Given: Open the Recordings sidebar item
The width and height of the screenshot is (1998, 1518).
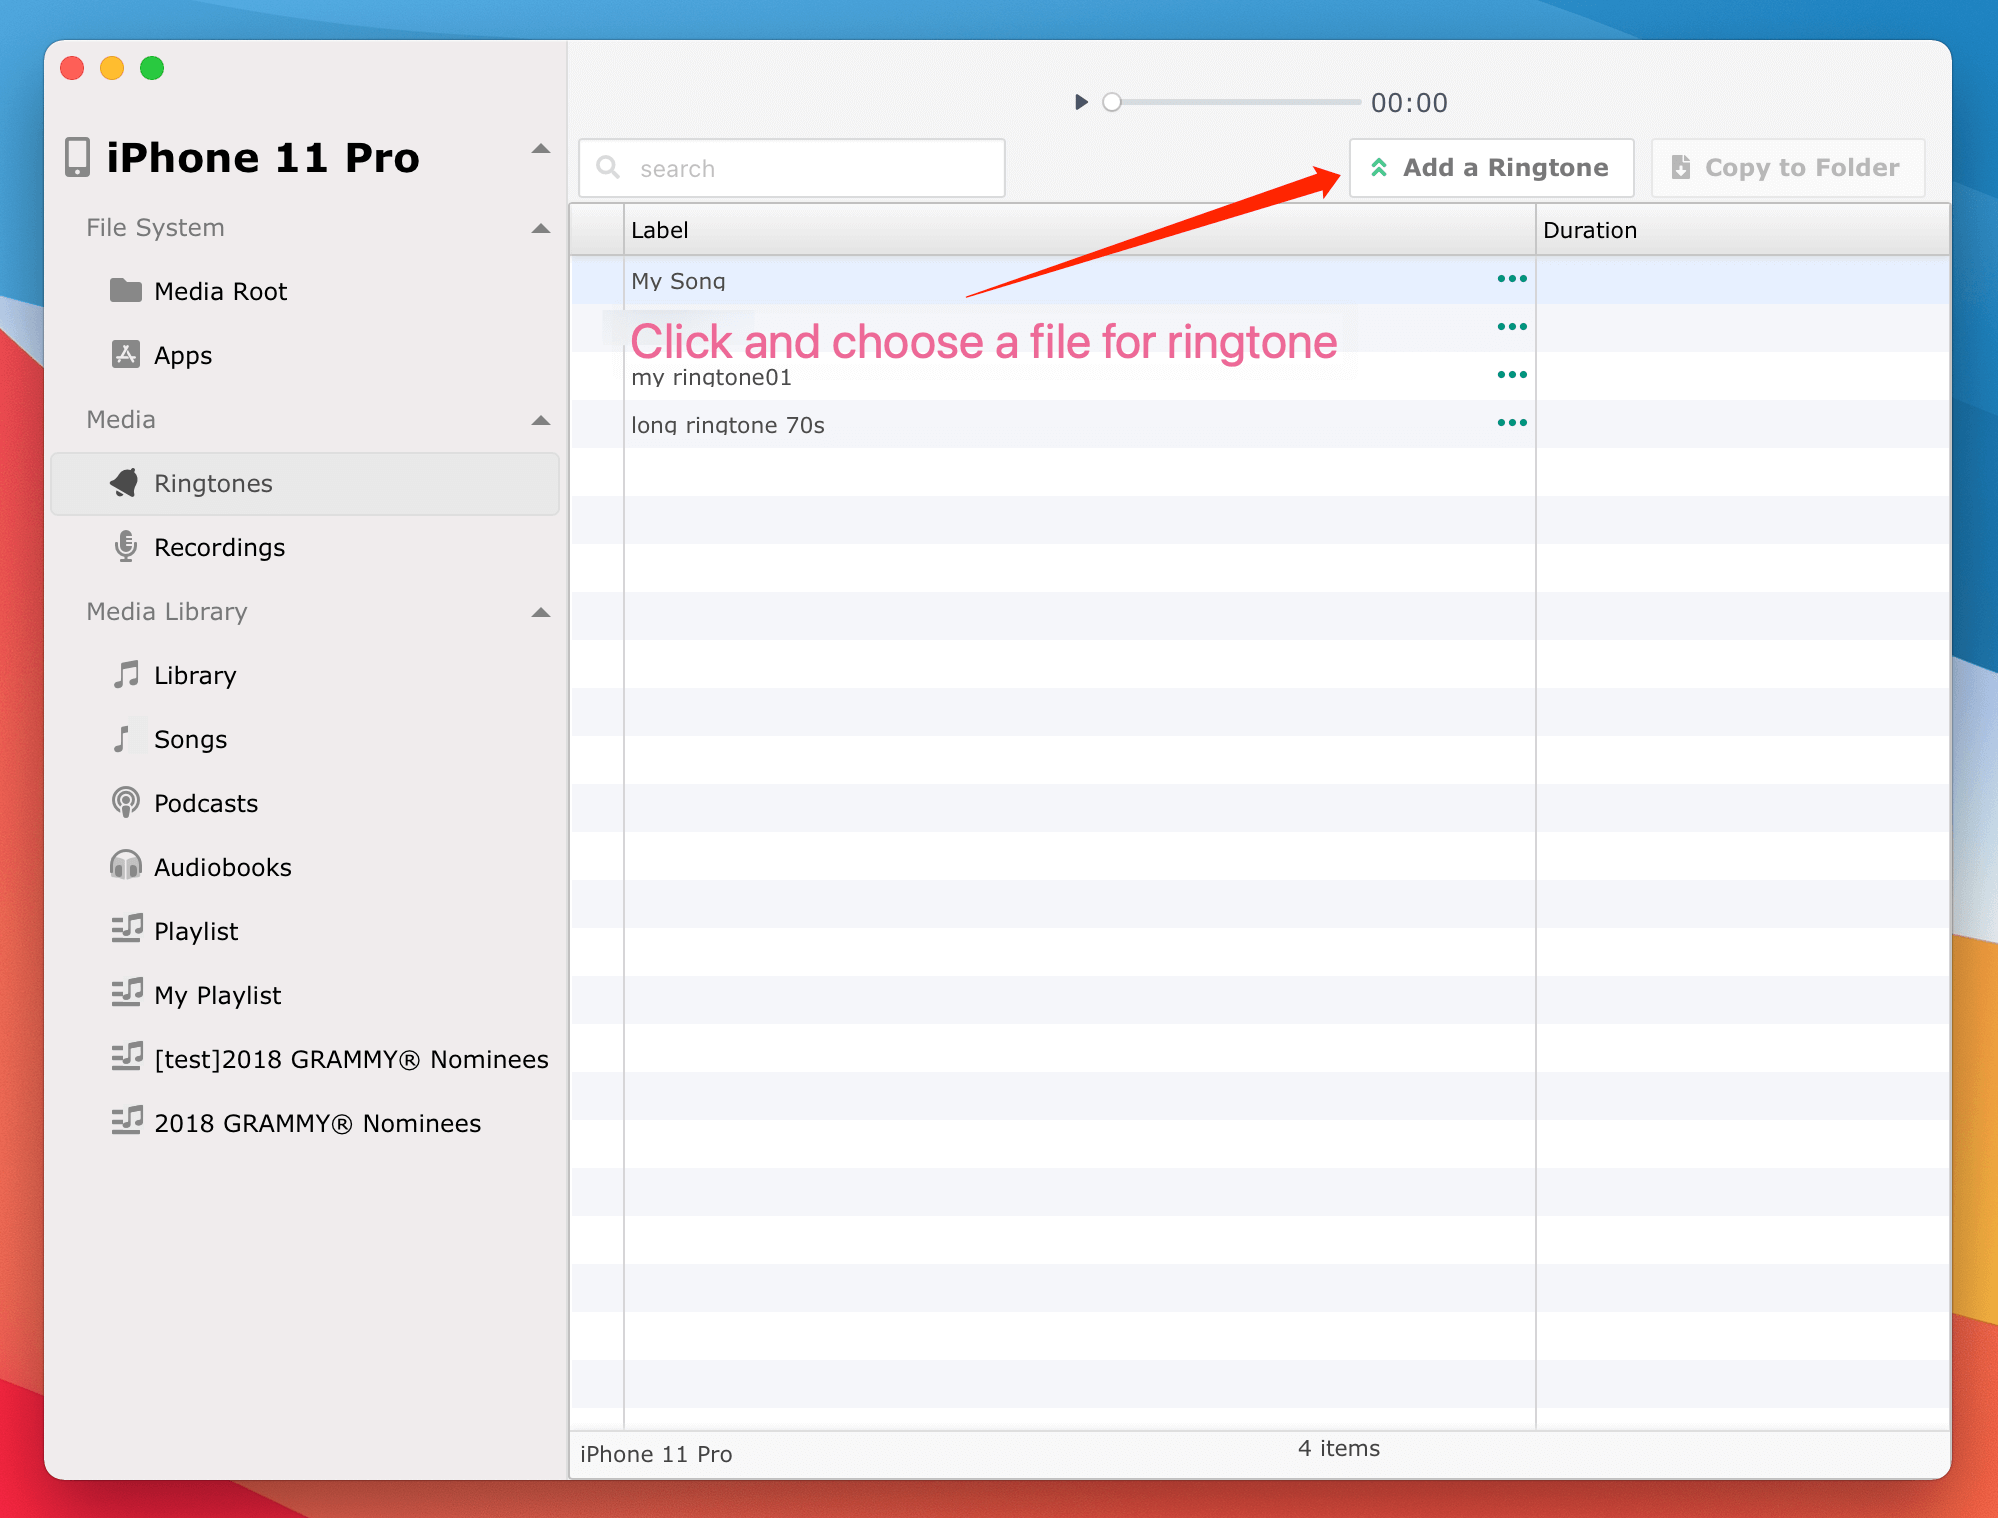Looking at the screenshot, I should click(305, 547).
